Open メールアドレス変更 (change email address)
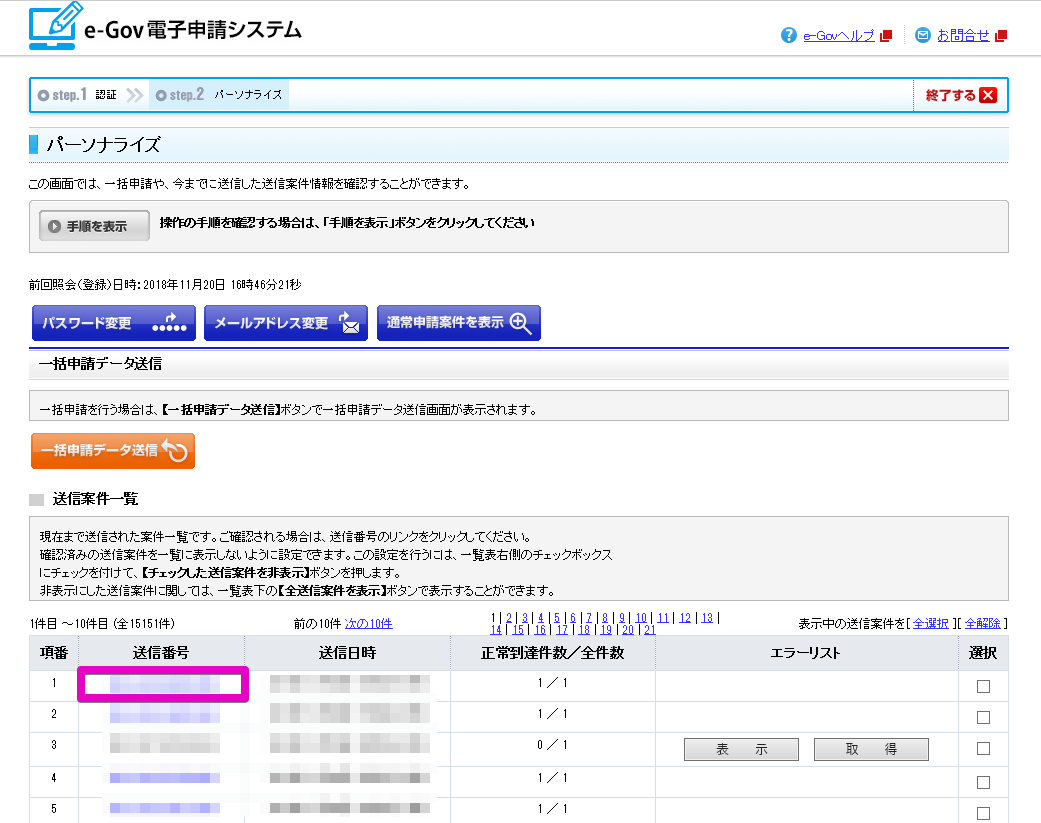The image size is (1041, 823). [286, 323]
